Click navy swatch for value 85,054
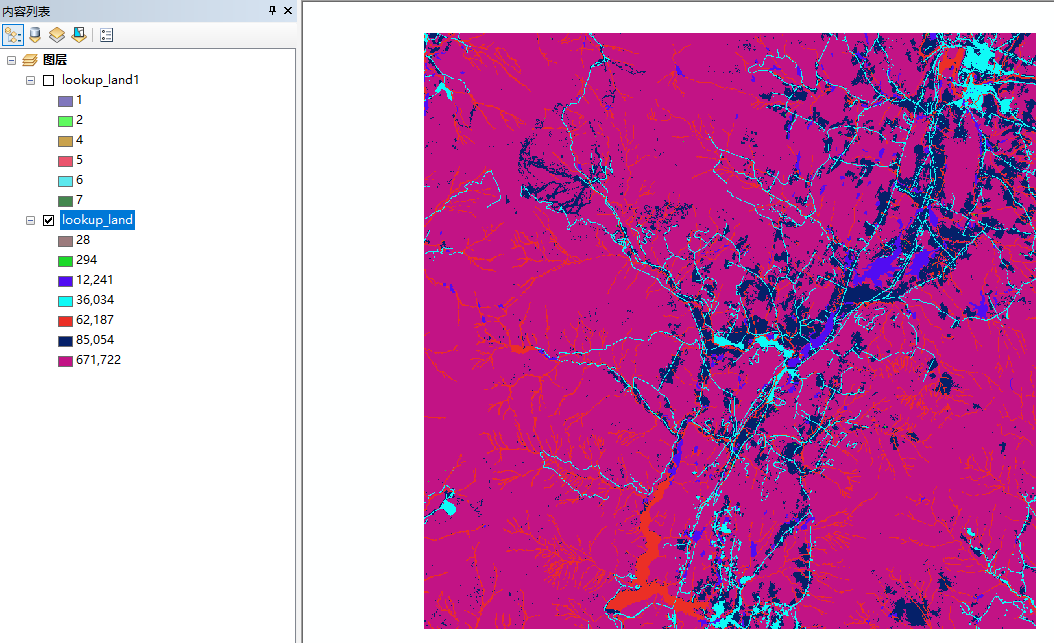Screen dimensions: 1054x643 coord(65,341)
